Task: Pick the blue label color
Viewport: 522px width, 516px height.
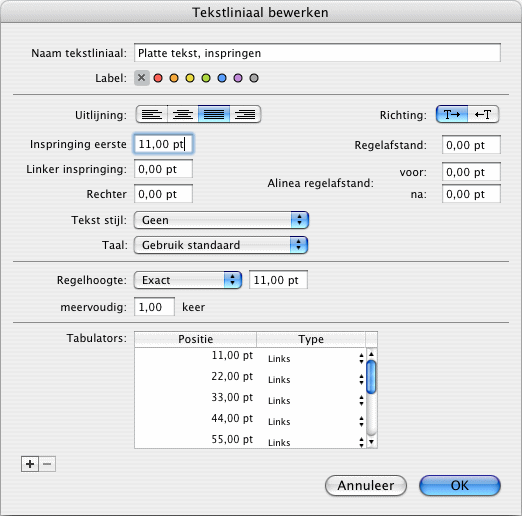Action: pyautogui.click(x=222, y=78)
